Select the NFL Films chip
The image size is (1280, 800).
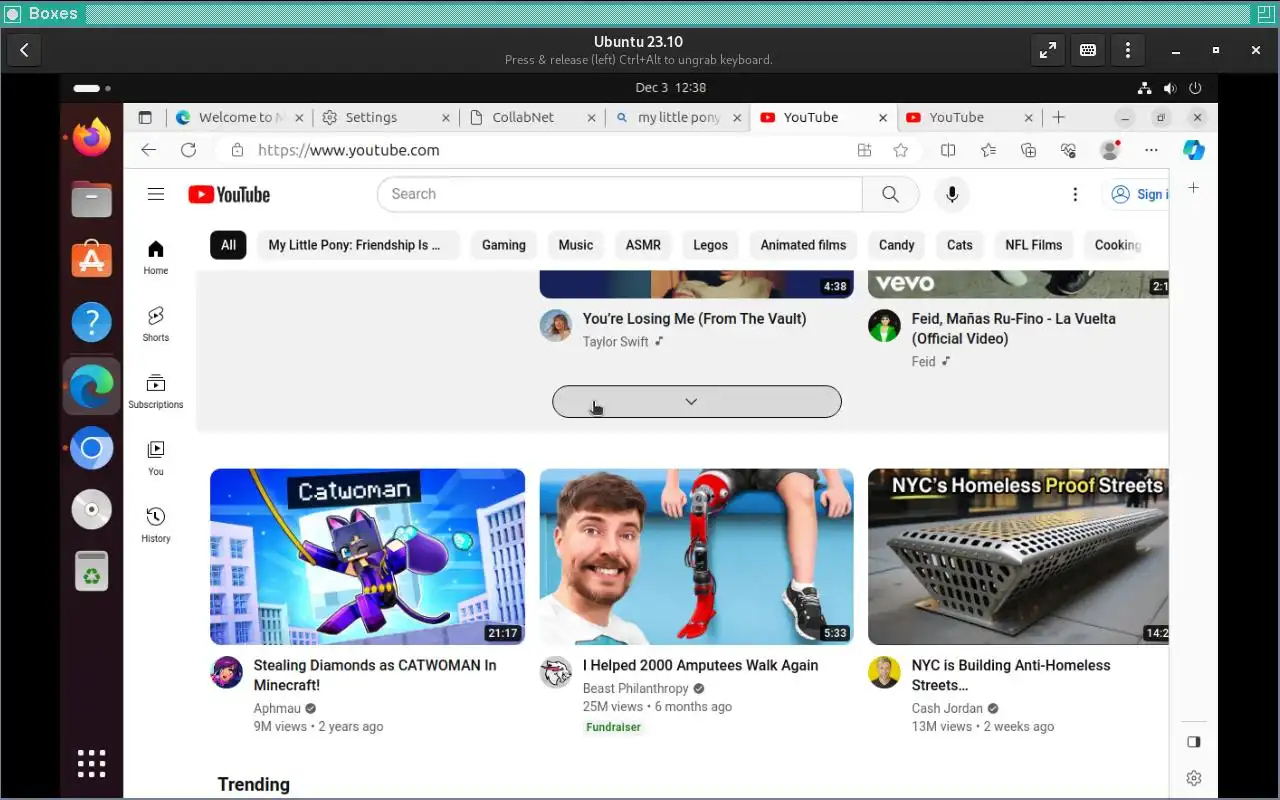[1034, 245]
